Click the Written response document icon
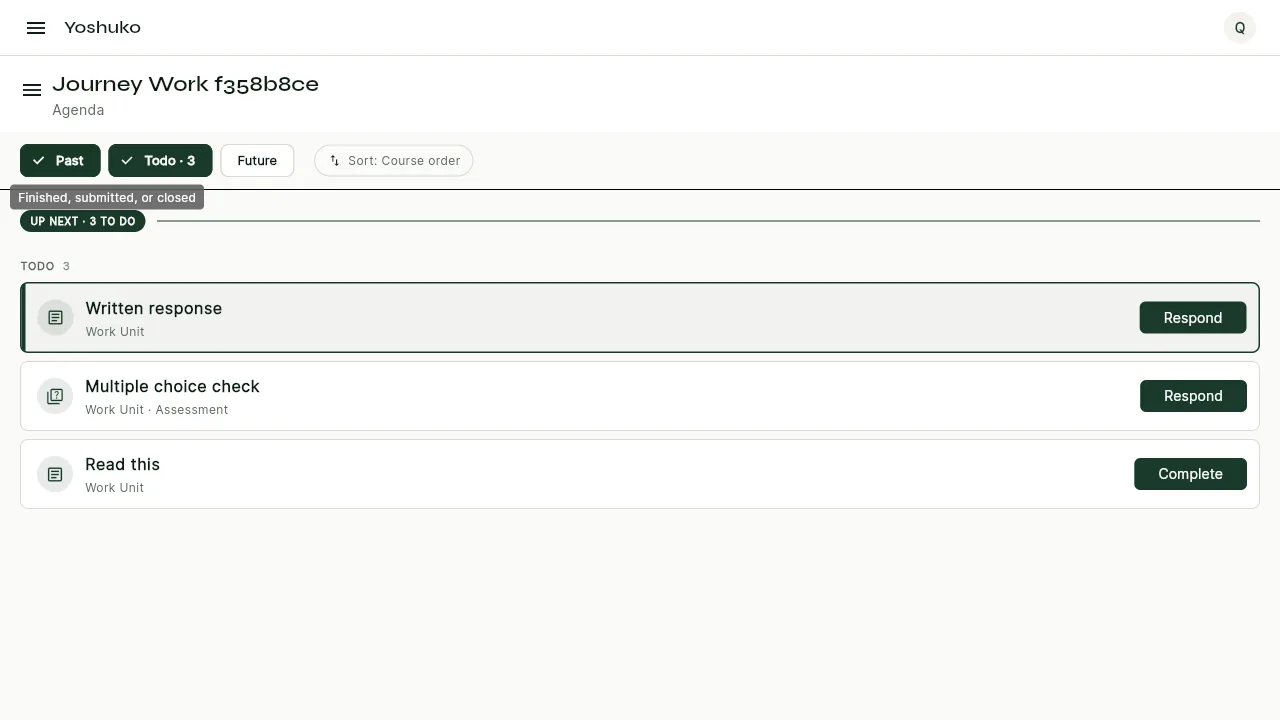Image resolution: width=1280 pixels, height=720 pixels. pos(55,318)
